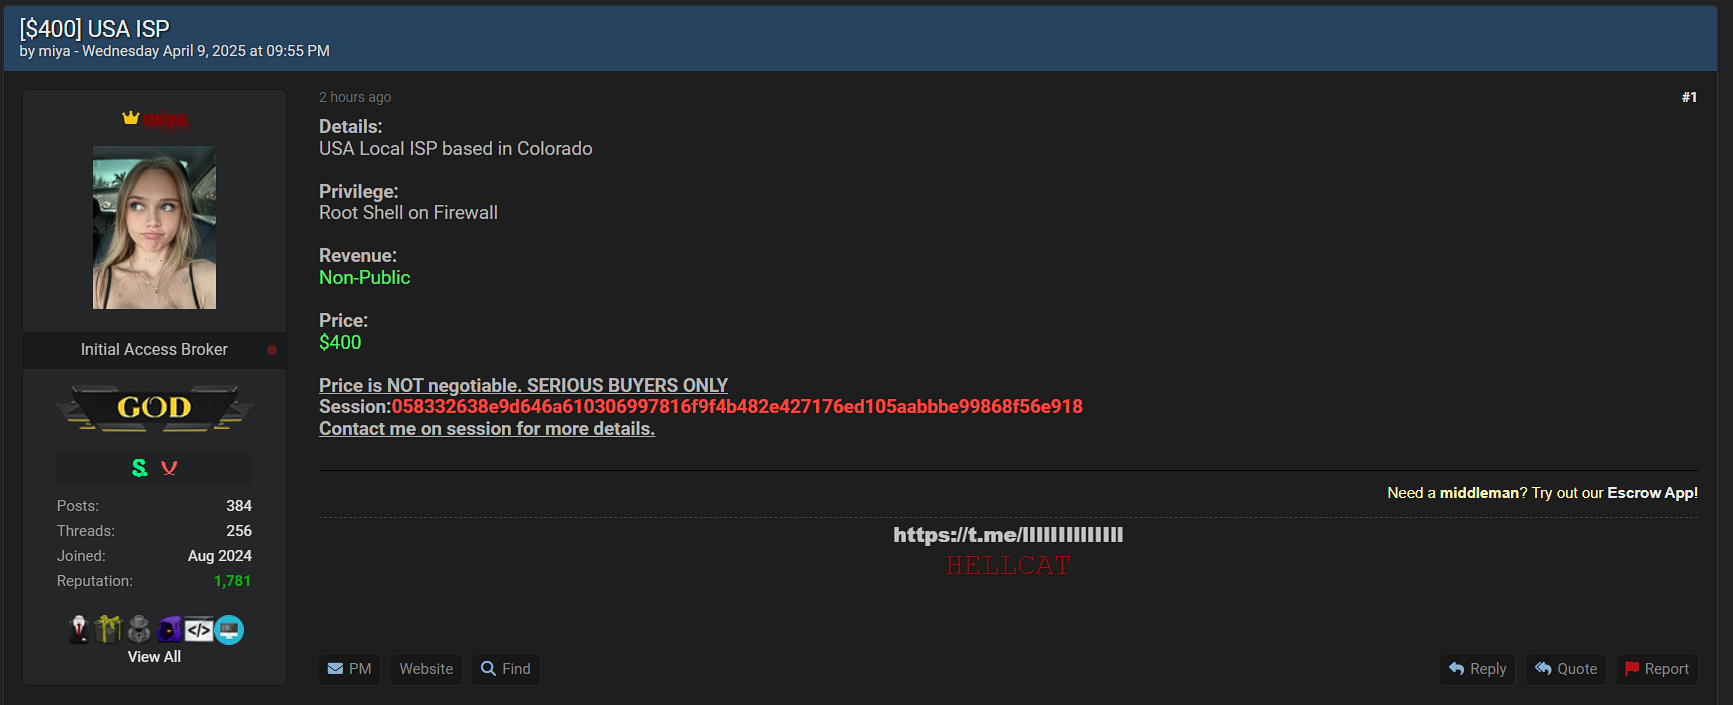Find all posts with the Find button
1733x705 pixels.
(x=506, y=669)
